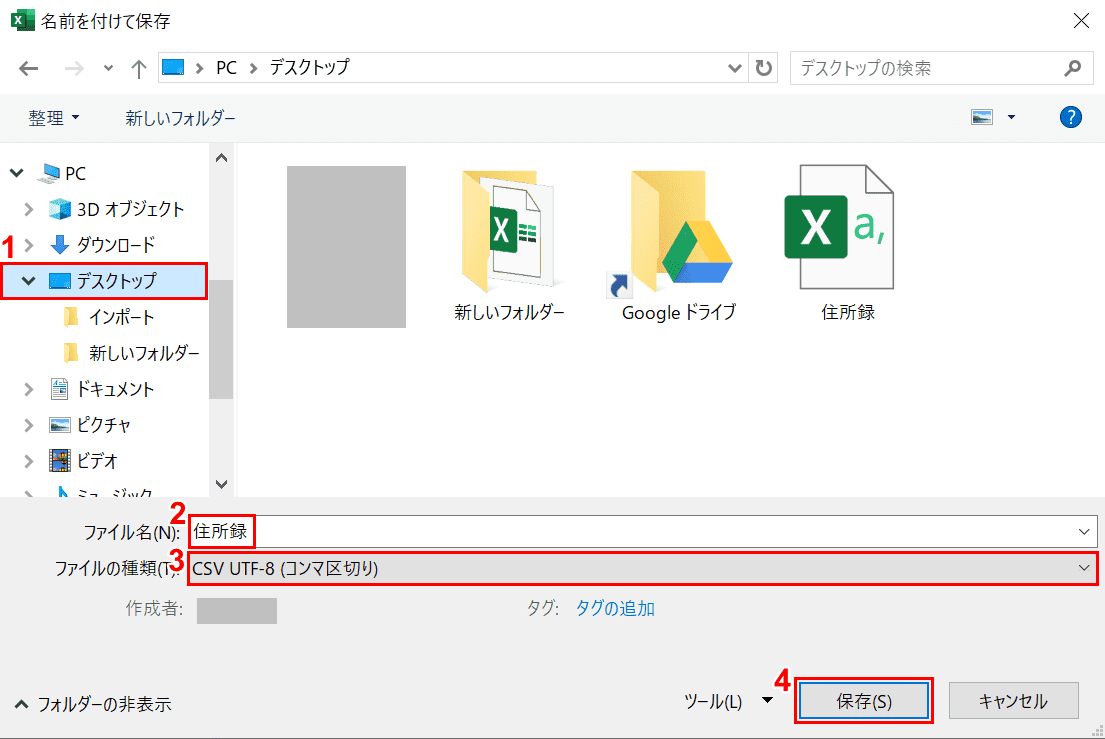Open help with question mark icon
This screenshot has height=739, width=1105.
click(x=1070, y=117)
